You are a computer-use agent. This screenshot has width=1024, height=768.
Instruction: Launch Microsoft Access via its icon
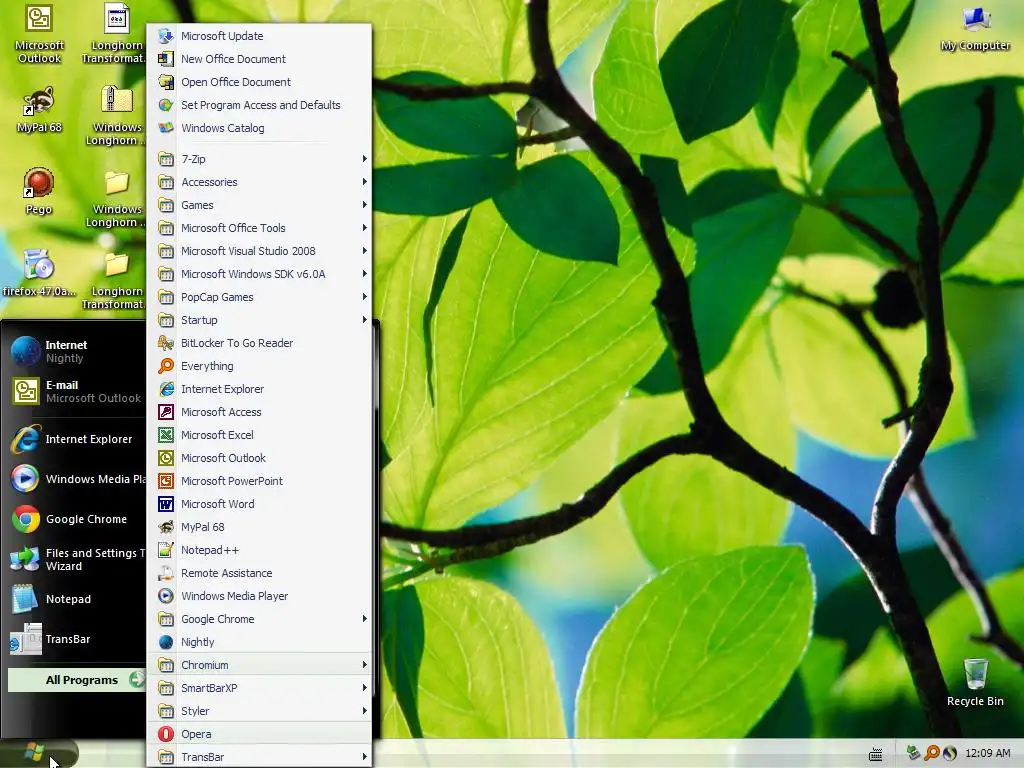[x=166, y=412]
